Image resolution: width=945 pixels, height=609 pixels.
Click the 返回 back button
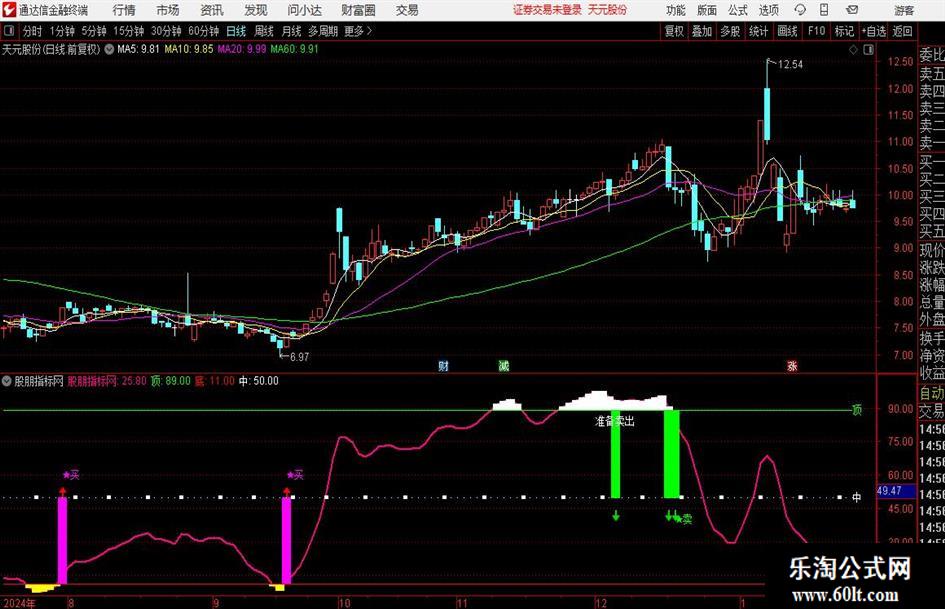[x=902, y=31]
